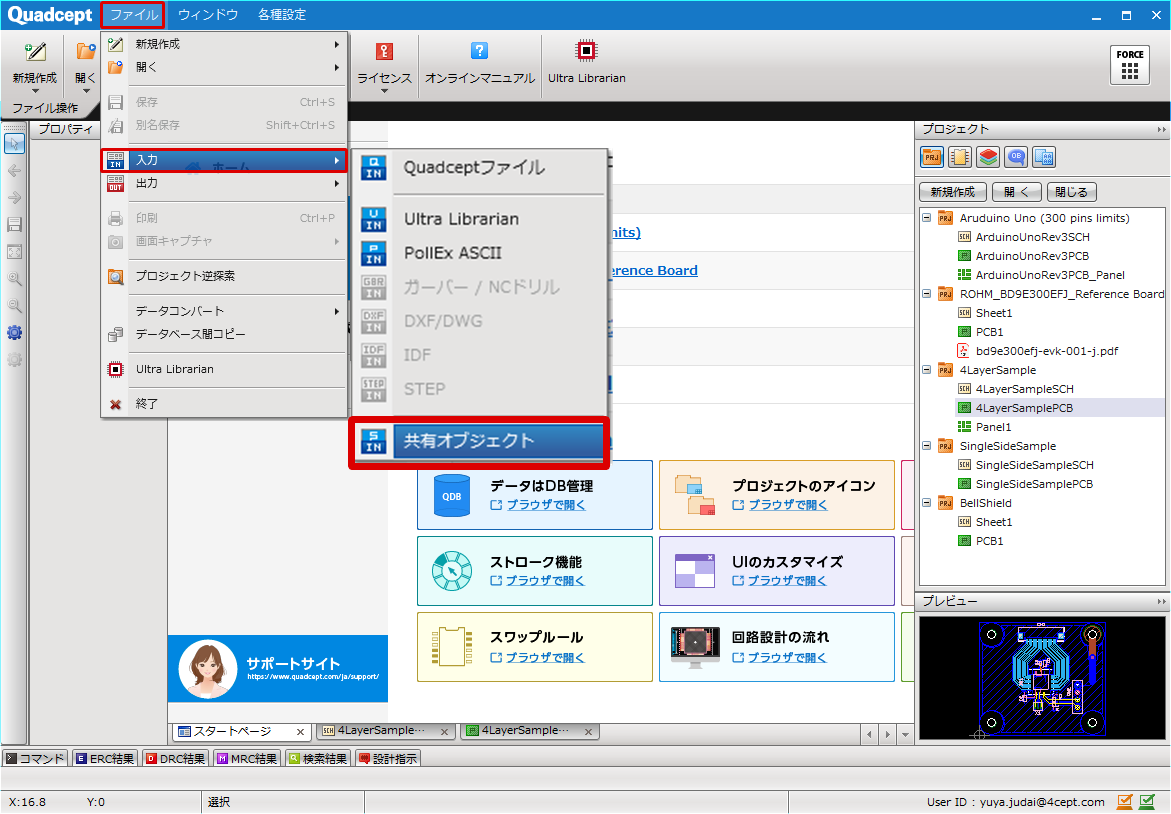
Task: Expand the 出力 submenu in the file menu
Action: click(x=225, y=184)
